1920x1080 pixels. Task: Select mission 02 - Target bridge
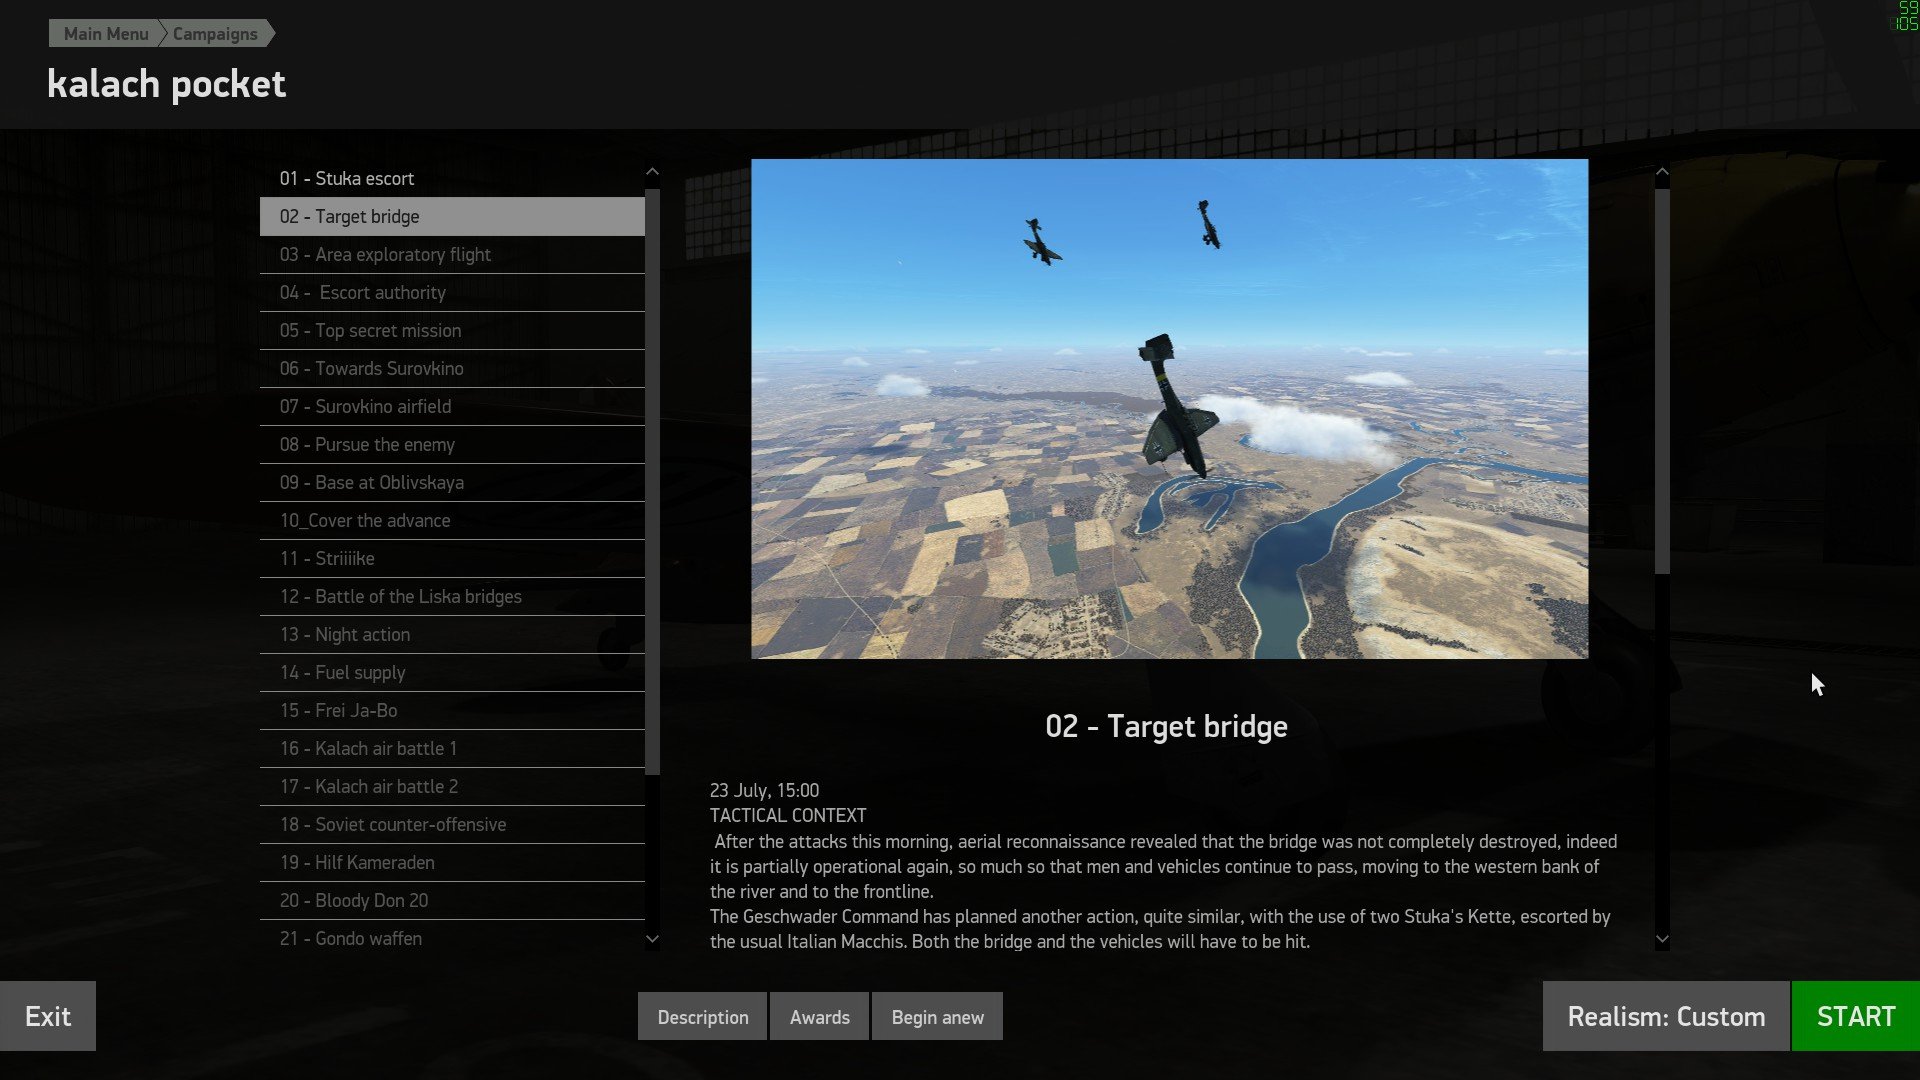[452, 216]
